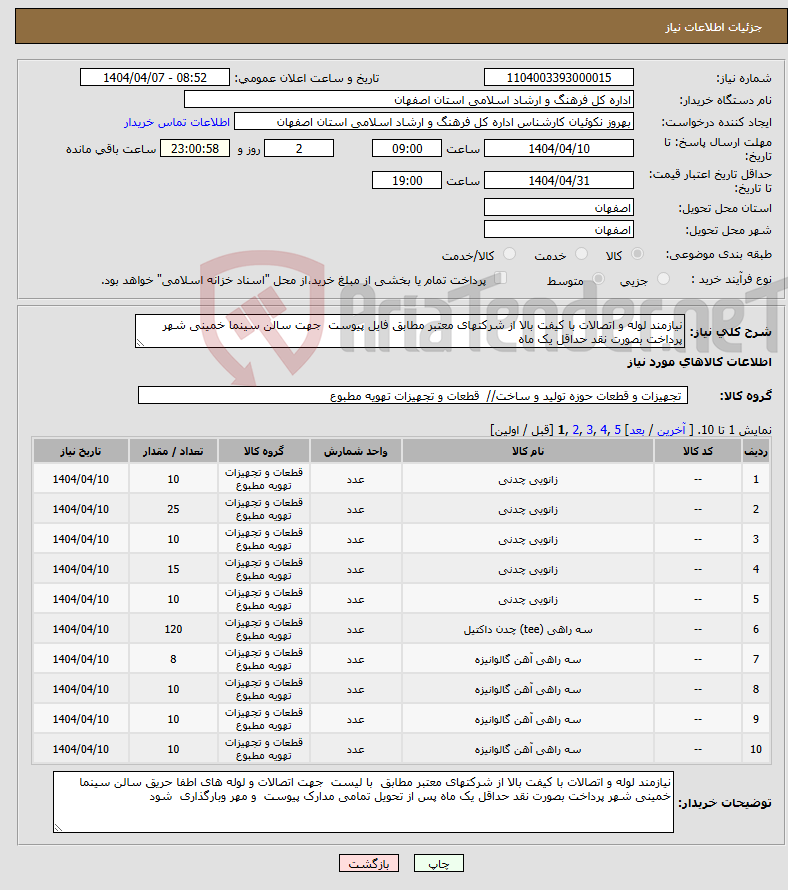
Task: Open the buyer contact info link
Action: pos(177,122)
